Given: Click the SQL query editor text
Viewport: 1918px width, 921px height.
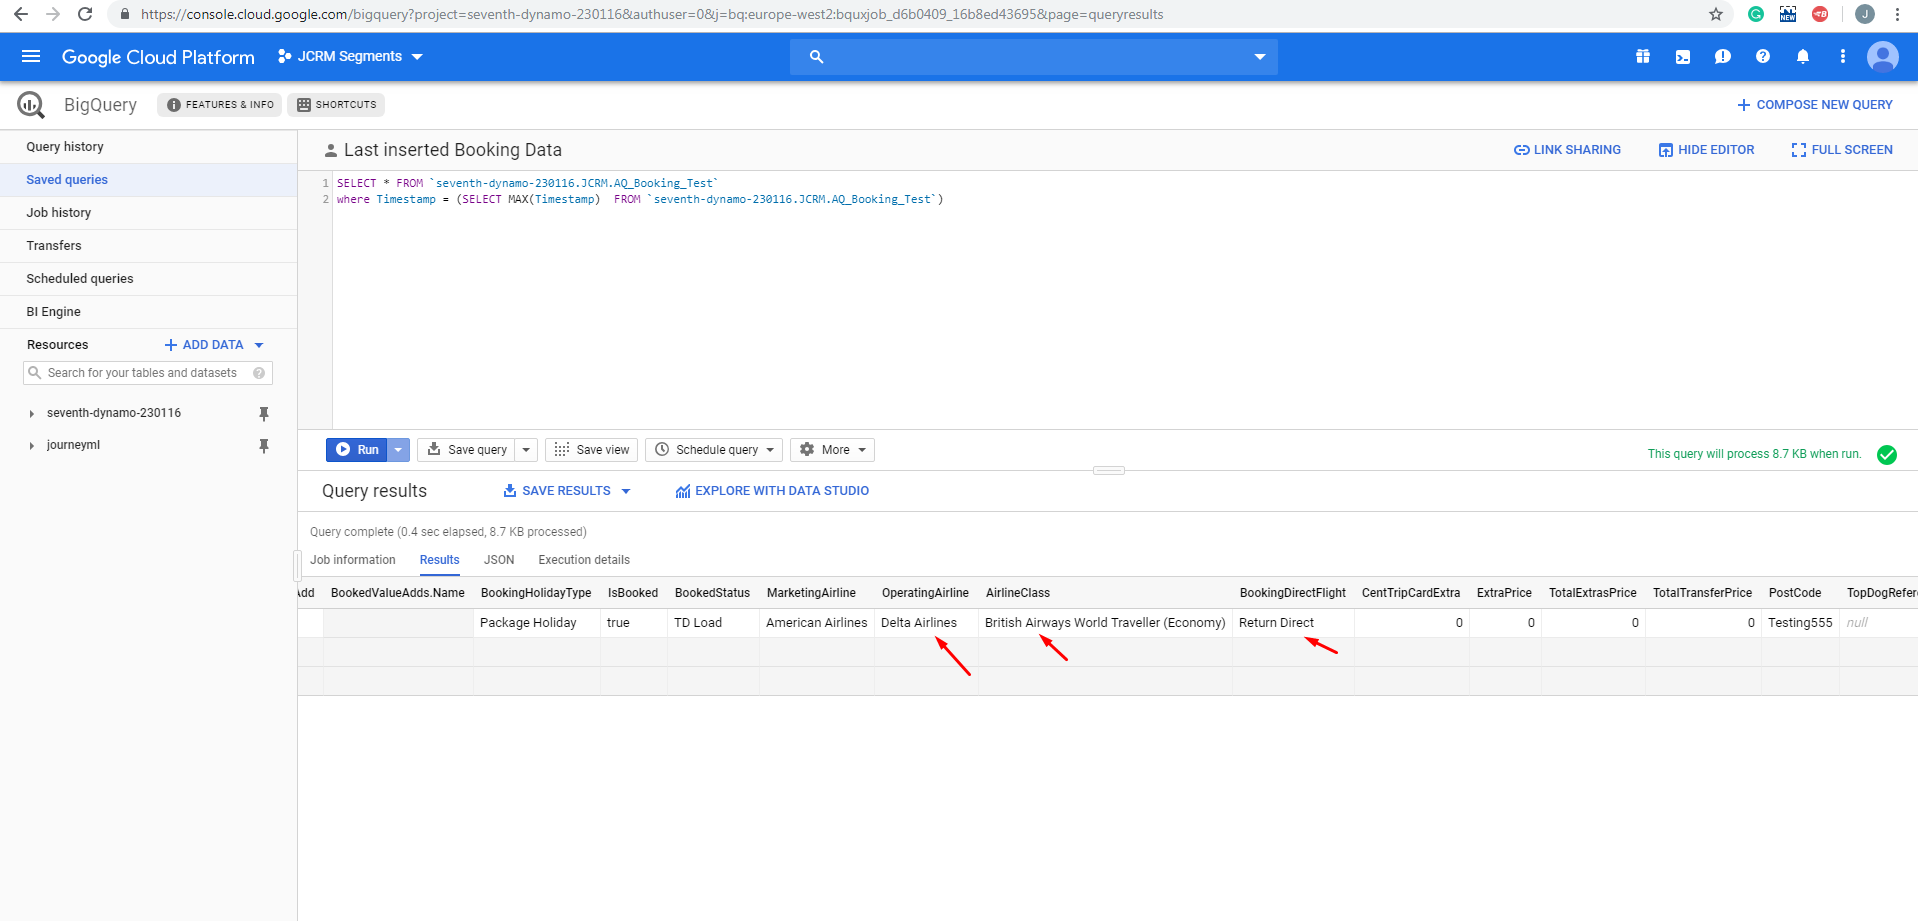Looking at the screenshot, I should coord(640,191).
